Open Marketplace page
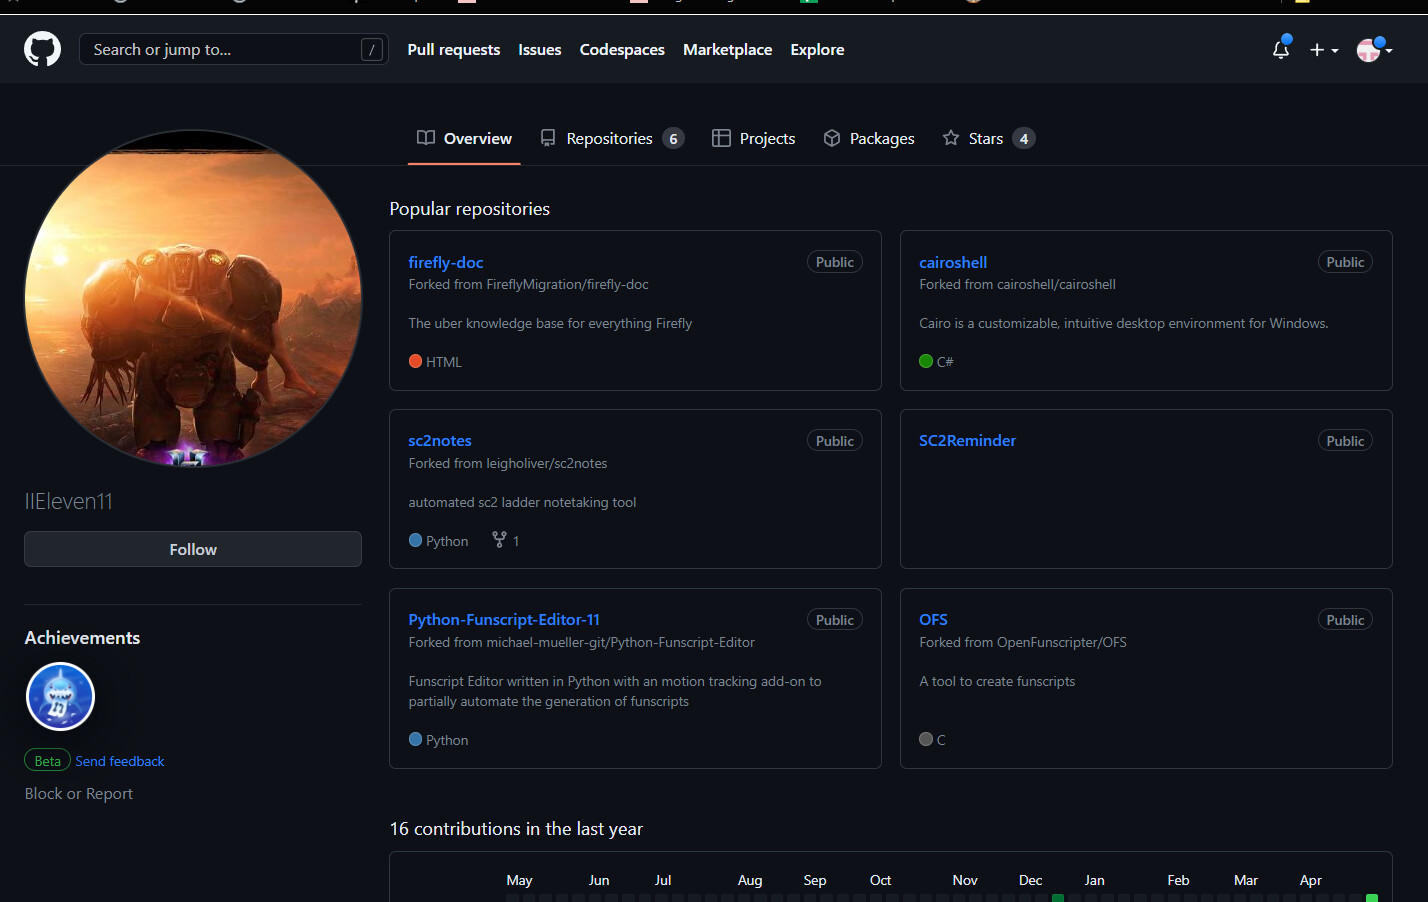This screenshot has height=902, width=1428. (x=727, y=49)
